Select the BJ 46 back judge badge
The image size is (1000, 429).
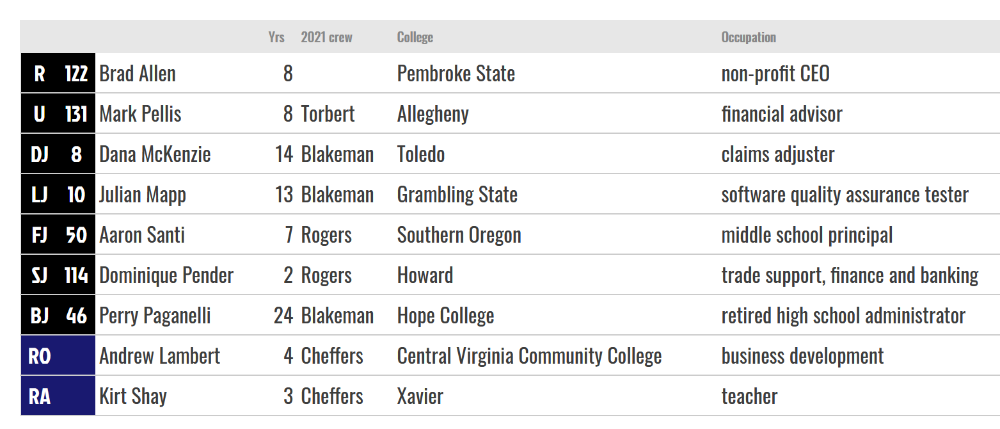click(58, 315)
